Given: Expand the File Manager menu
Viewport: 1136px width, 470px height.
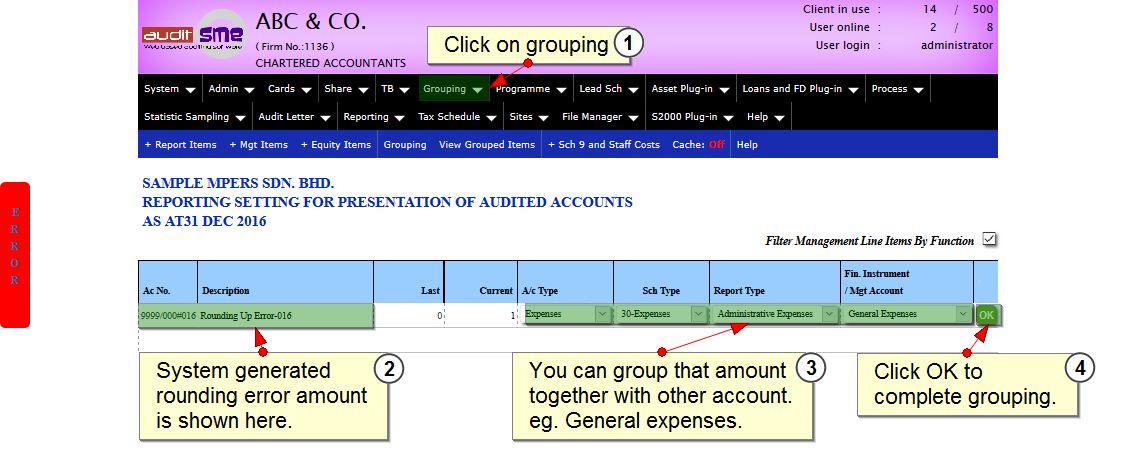Looking at the screenshot, I should (x=598, y=117).
